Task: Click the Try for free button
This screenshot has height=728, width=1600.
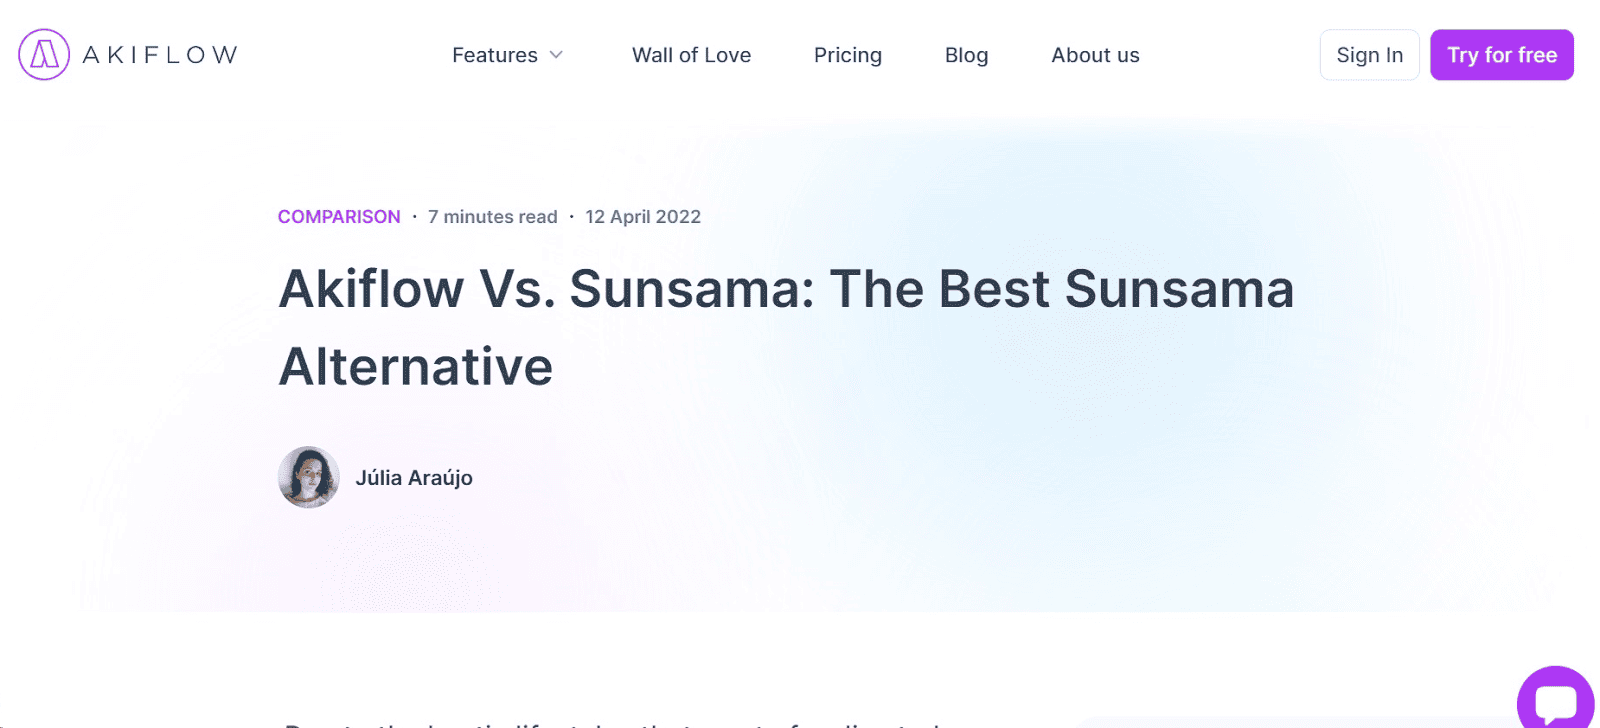Action: (x=1501, y=55)
